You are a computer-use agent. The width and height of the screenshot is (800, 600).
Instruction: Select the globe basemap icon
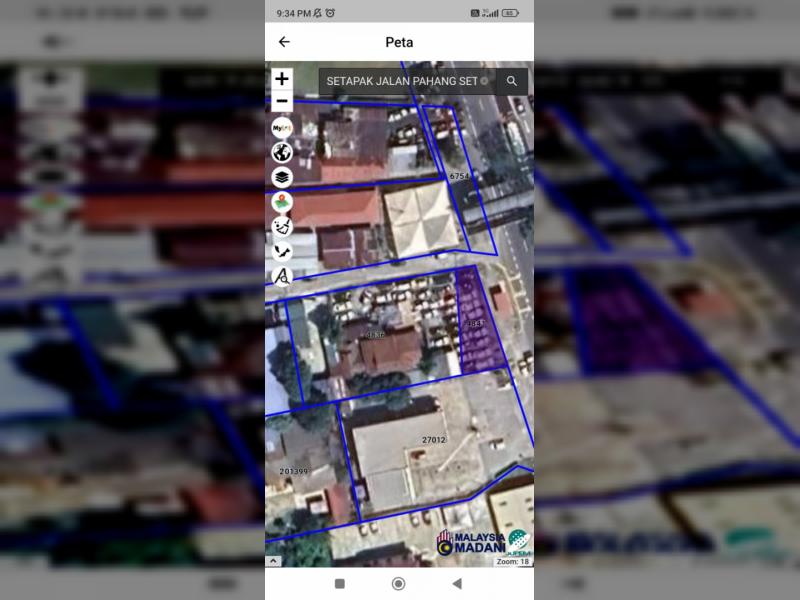click(x=282, y=152)
